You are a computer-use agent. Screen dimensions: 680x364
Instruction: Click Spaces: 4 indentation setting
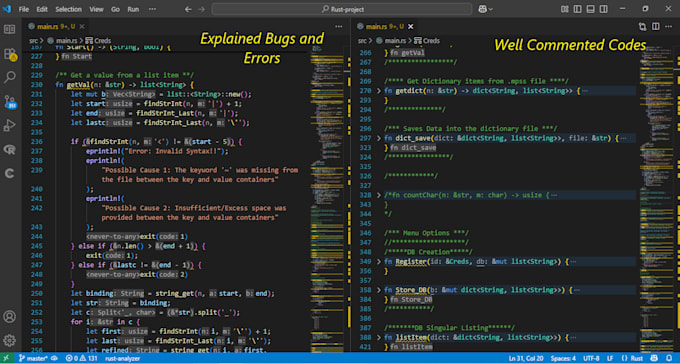[563, 359]
